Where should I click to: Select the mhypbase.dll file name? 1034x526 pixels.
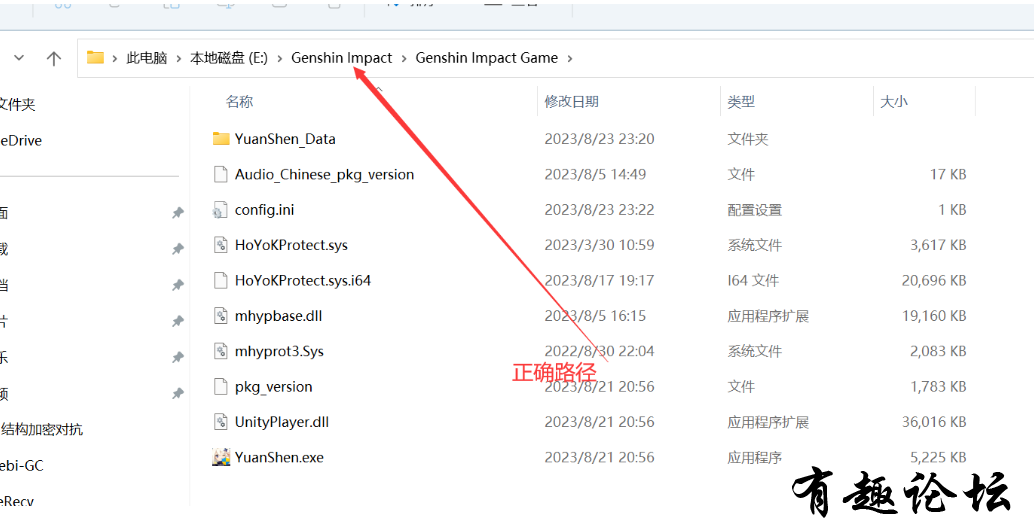click(278, 316)
